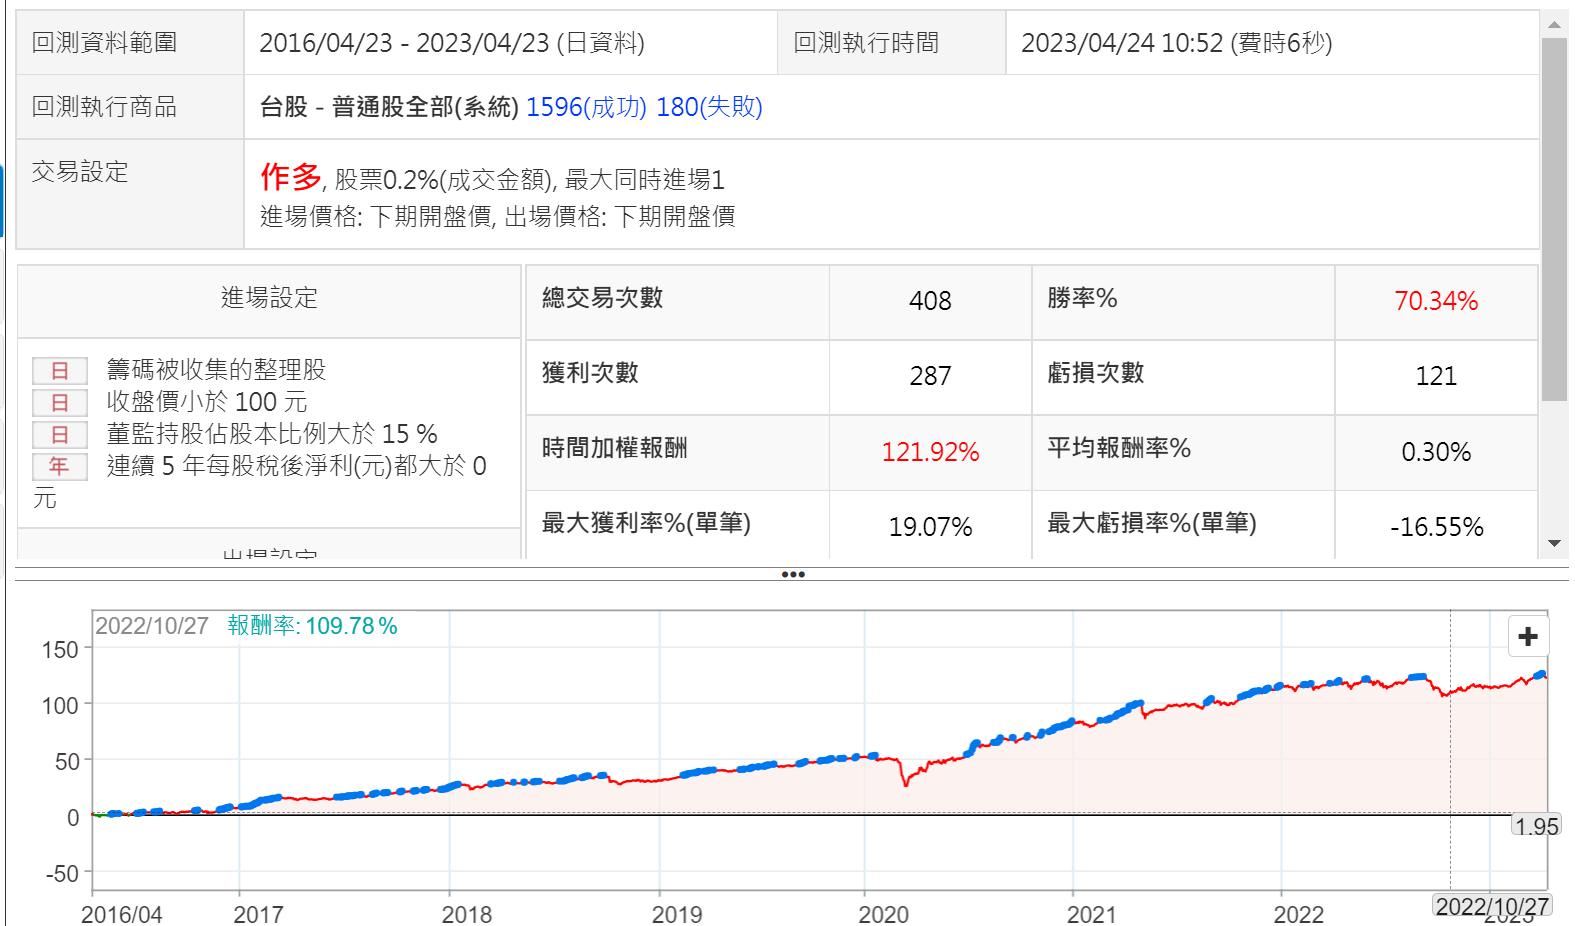Click the red 作多 trade direction text
The image size is (1575, 926).
291,177
